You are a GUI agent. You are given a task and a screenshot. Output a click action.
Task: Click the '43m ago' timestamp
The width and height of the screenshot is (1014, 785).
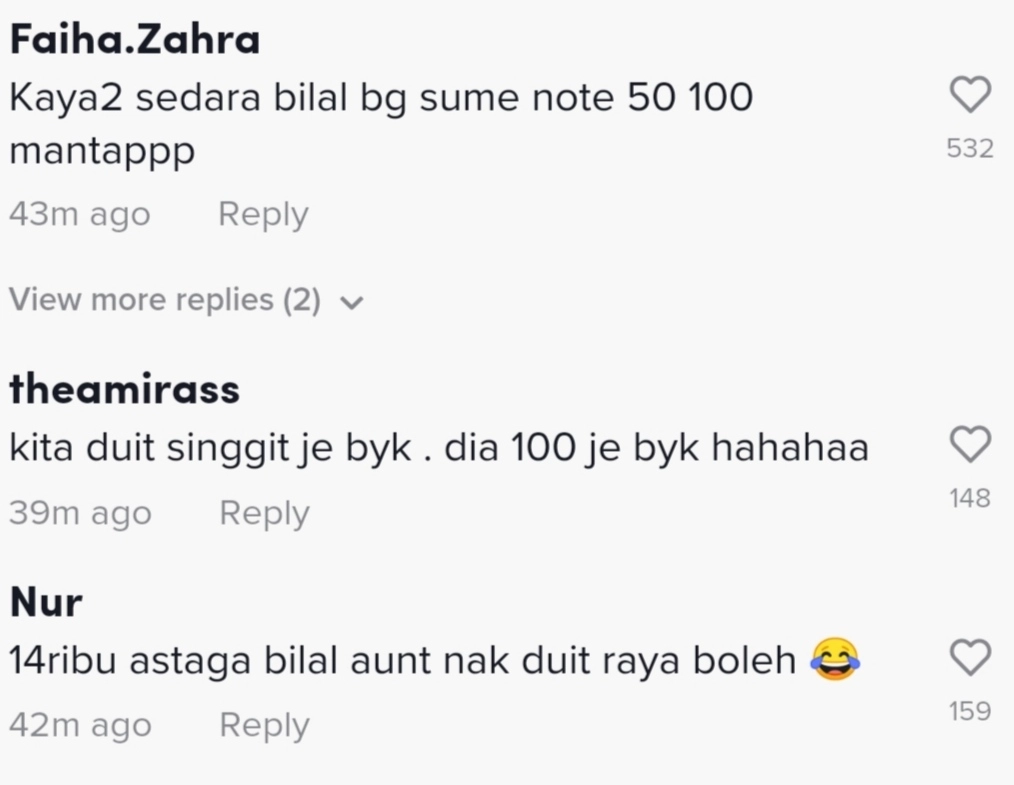pos(80,214)
